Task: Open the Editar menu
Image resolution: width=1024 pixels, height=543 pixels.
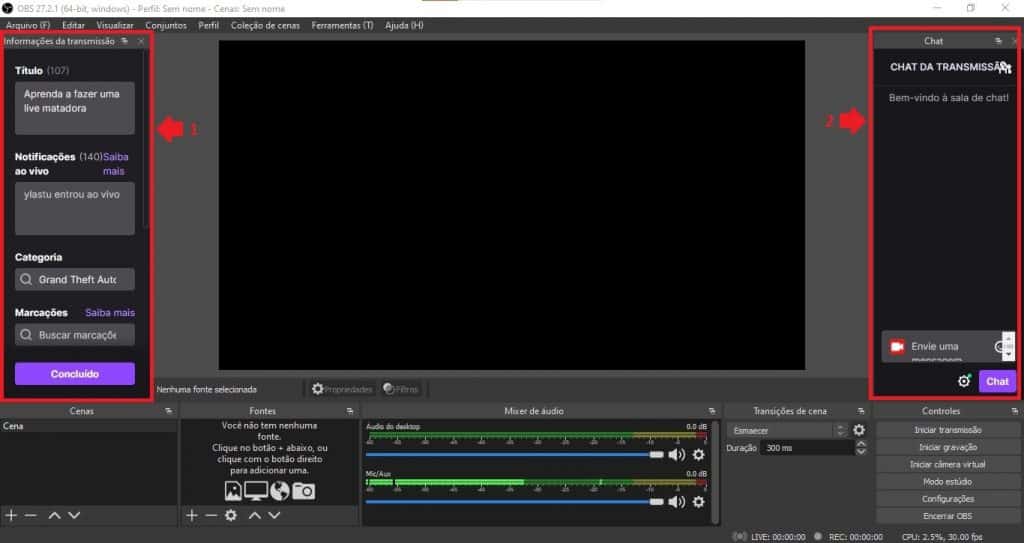Action: (x=73, y=25)
